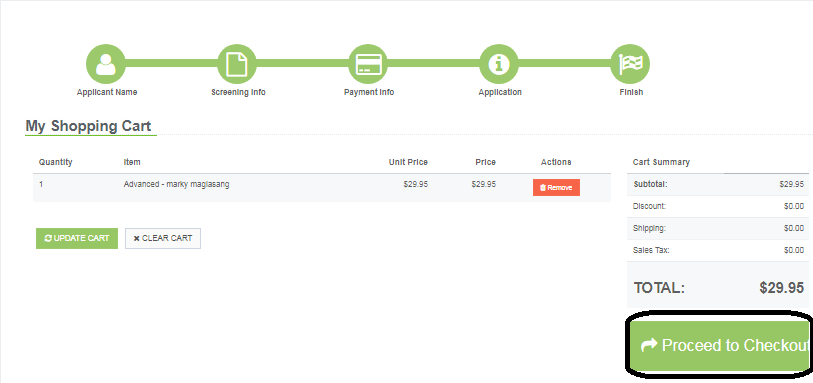Proceed to Checkout
Image resolution: width=813 pixels, height=383 pixels.
coord(720,345)
